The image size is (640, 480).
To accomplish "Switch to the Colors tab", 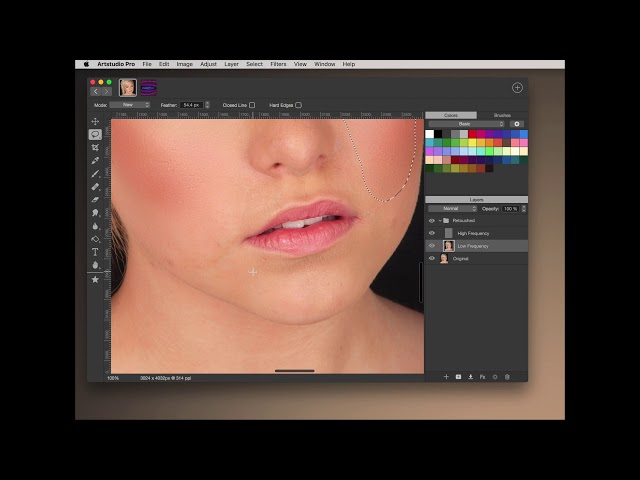I will (451, 115).
